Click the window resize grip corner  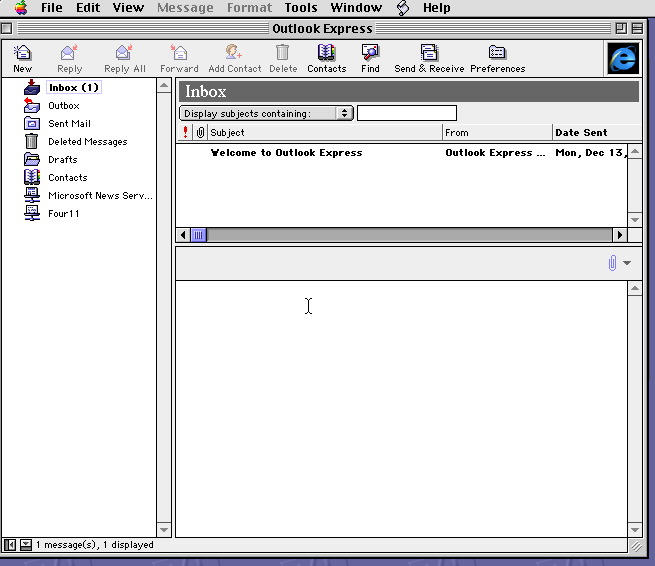(x=636, y=546)
